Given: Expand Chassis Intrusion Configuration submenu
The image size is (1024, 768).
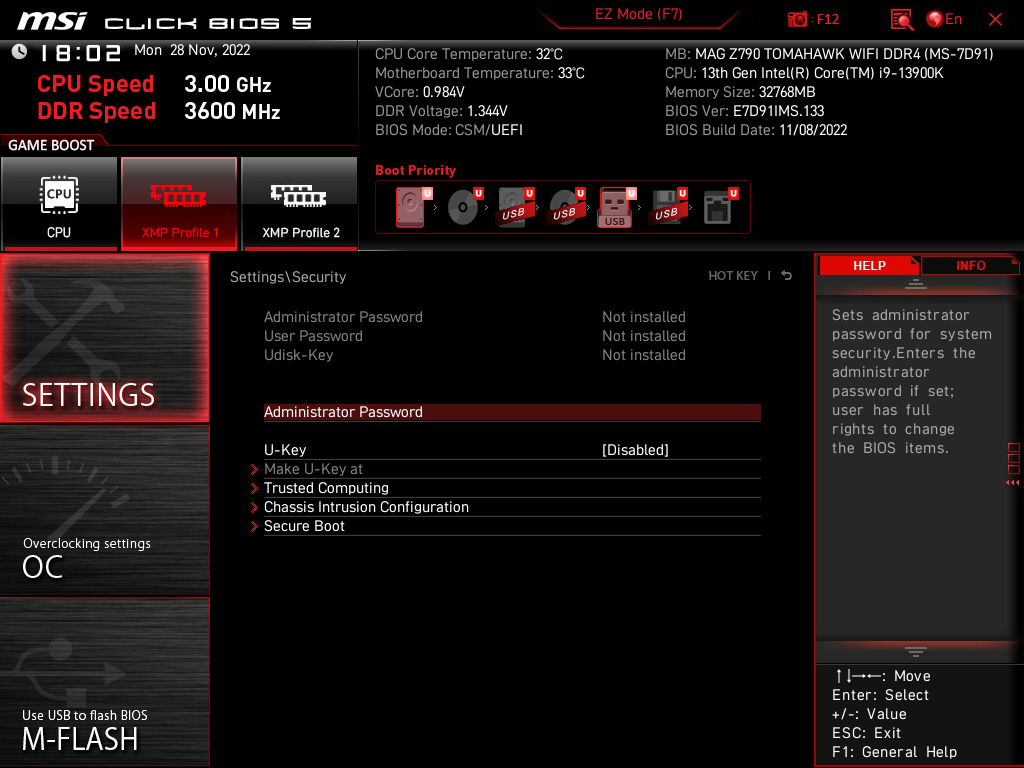Looking at the screenshot, I should tap(512, 507).
